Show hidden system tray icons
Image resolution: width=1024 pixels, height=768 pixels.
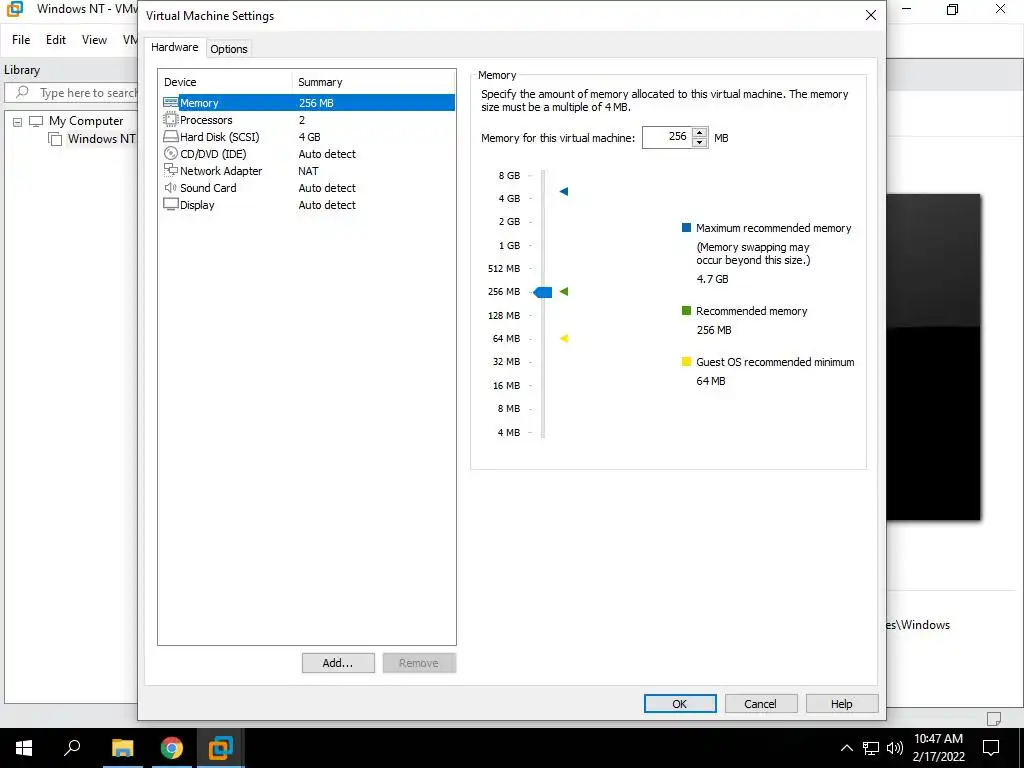pos(846,748)
